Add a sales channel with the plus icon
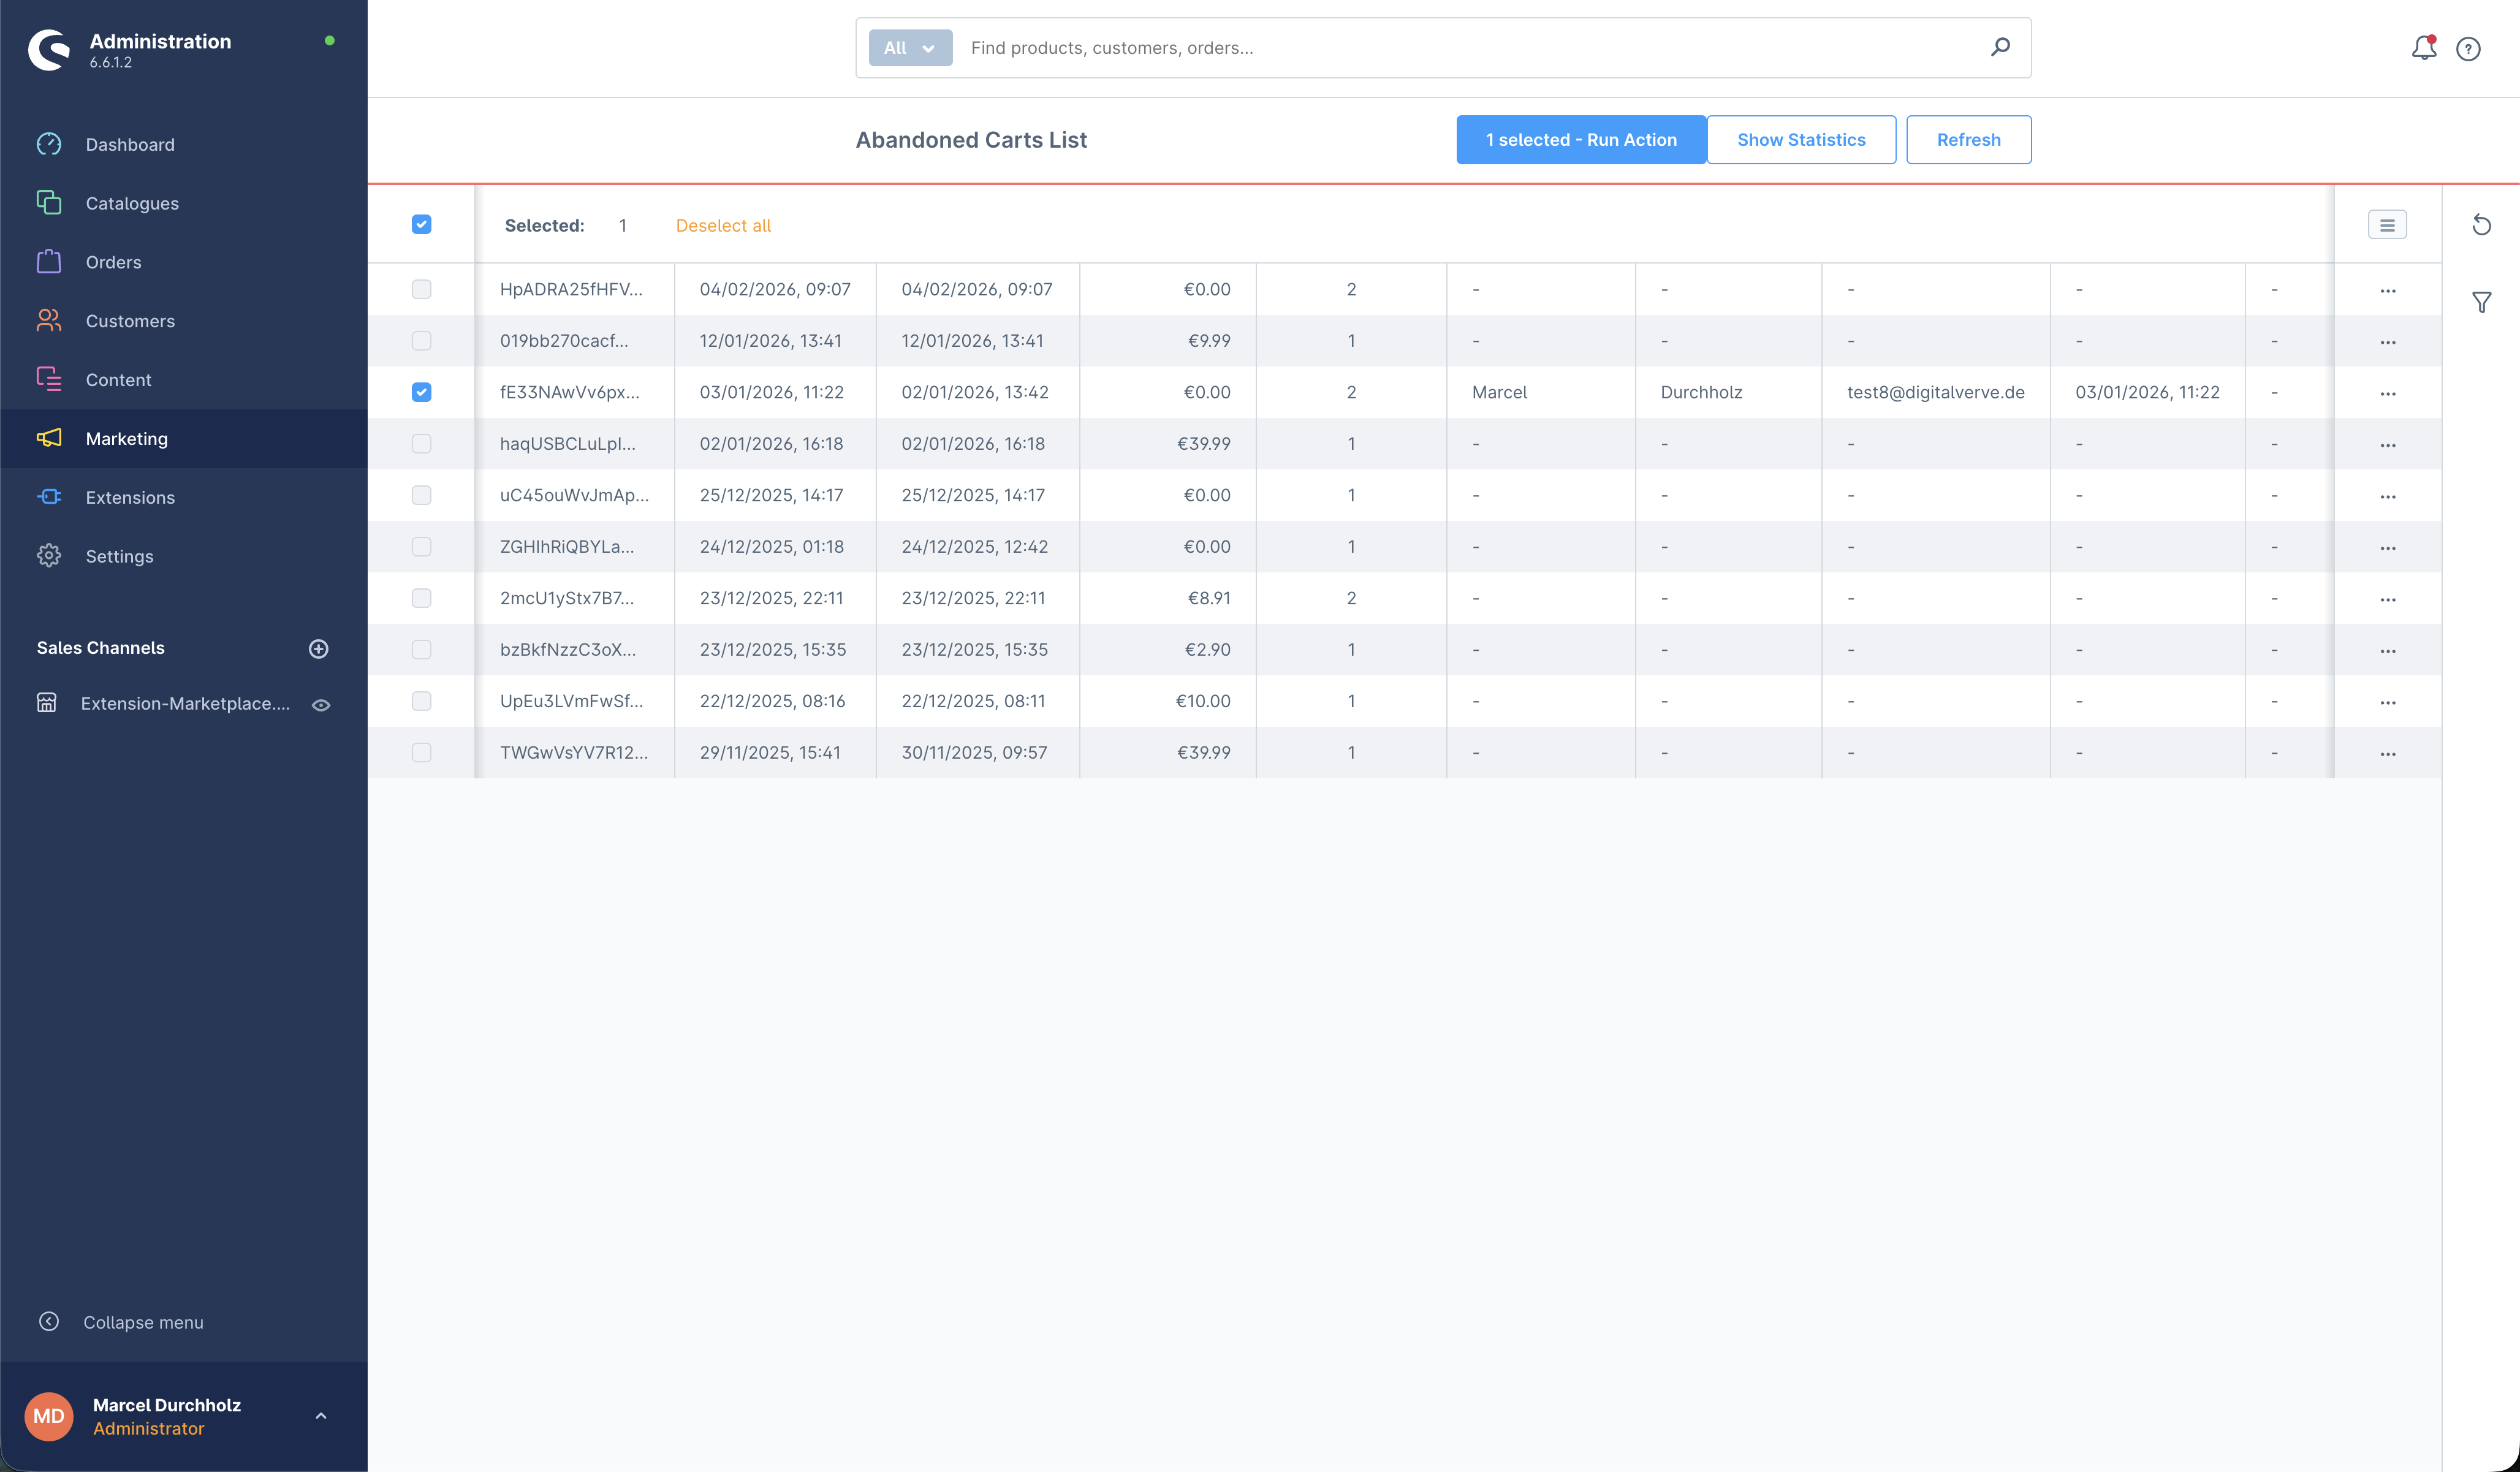The width and height of the screenshot is (2520, 1472). 319,648
